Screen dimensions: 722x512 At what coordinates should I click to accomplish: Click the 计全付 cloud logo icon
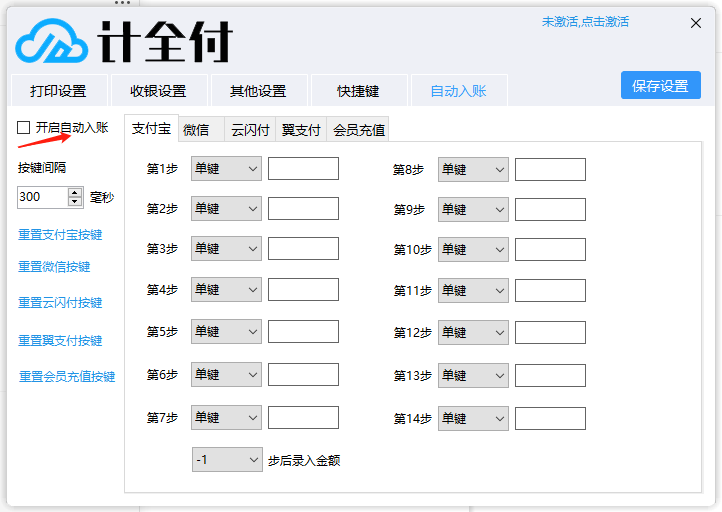coord(52,41)
